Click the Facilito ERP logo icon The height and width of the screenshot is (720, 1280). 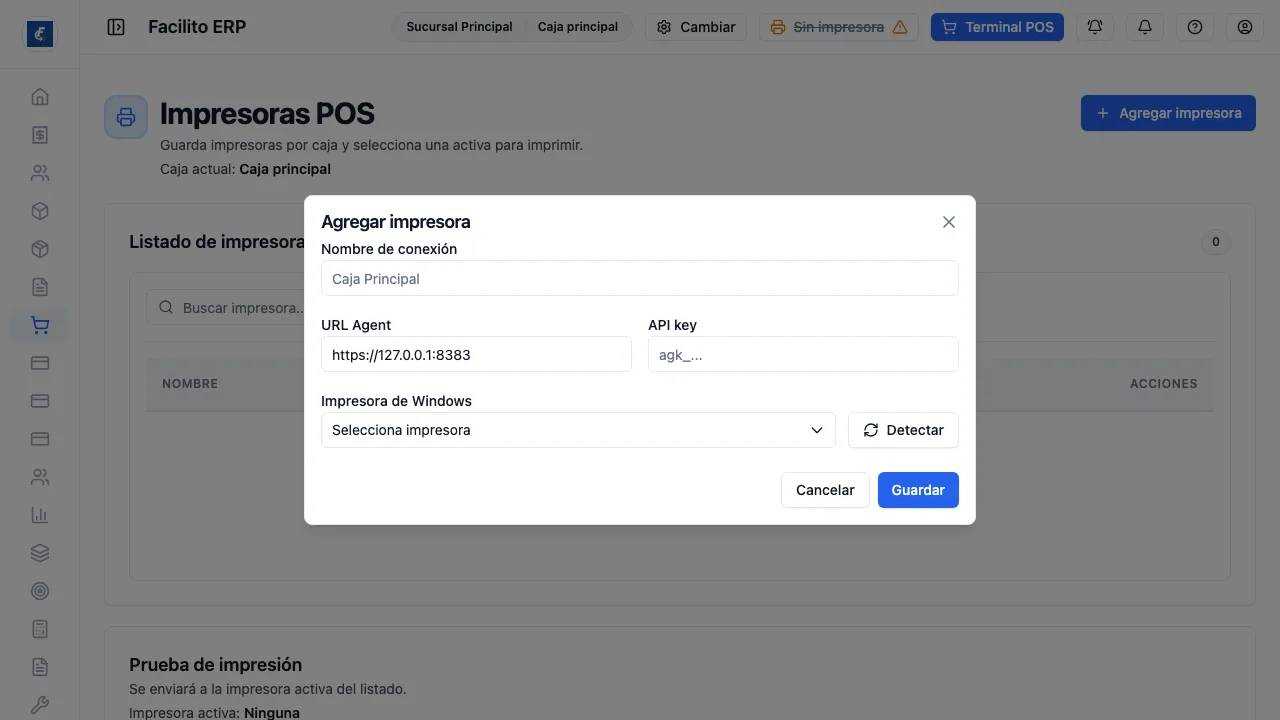pos(40,34)
